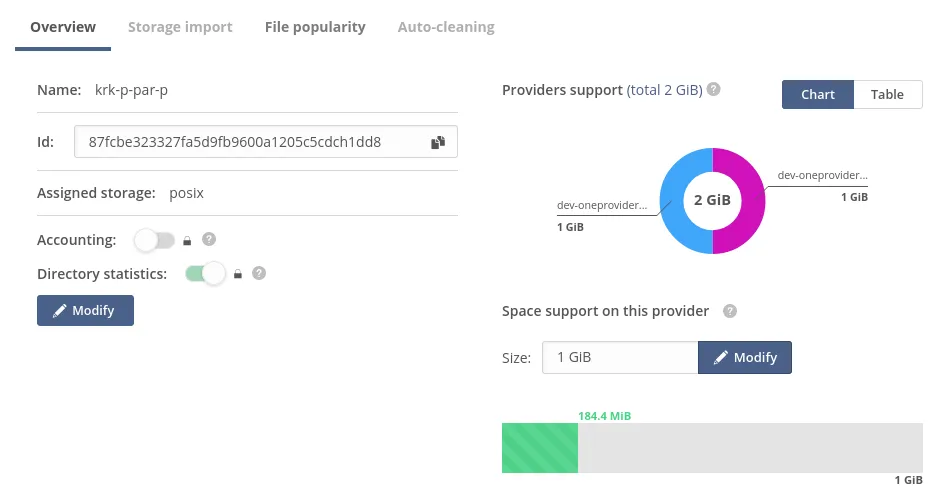949x499 pixels.
Task: Open the File popularity tab
Action: (315, 27)
